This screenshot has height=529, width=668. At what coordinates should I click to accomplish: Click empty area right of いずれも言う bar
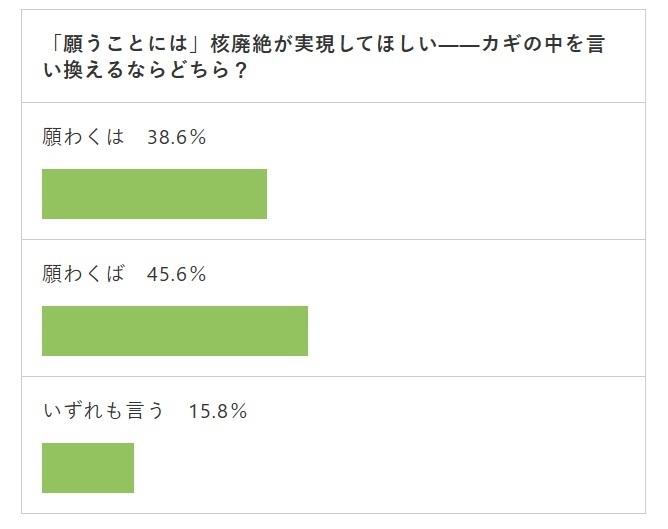pyautogui.click(x=389, y=468)
